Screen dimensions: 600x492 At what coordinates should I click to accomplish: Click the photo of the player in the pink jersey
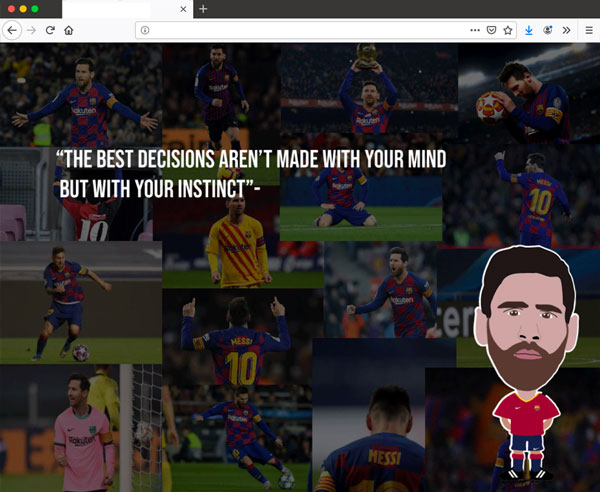82,430
